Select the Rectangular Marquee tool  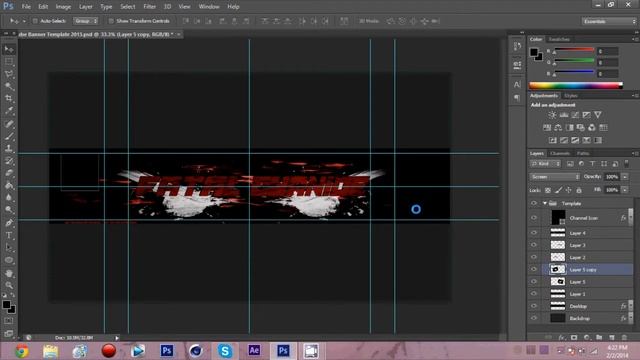pos(9,62)
